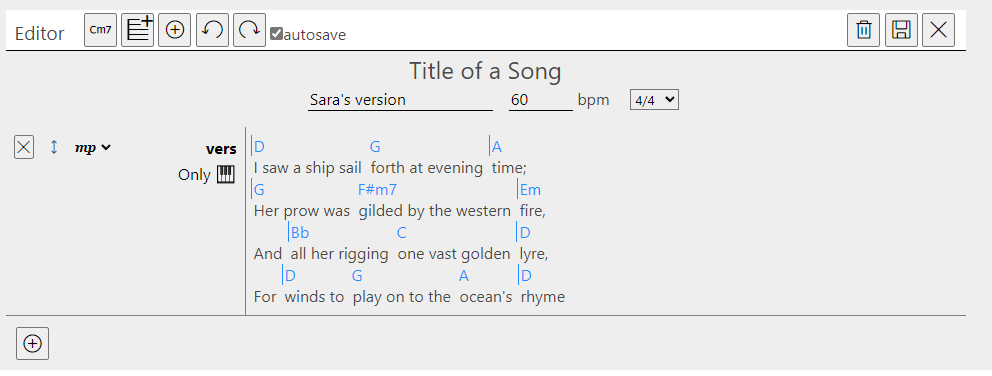Delete song using trash can icon
This screenshot has height=376, width=992.
pyautogui.click(x=864, y=30)
